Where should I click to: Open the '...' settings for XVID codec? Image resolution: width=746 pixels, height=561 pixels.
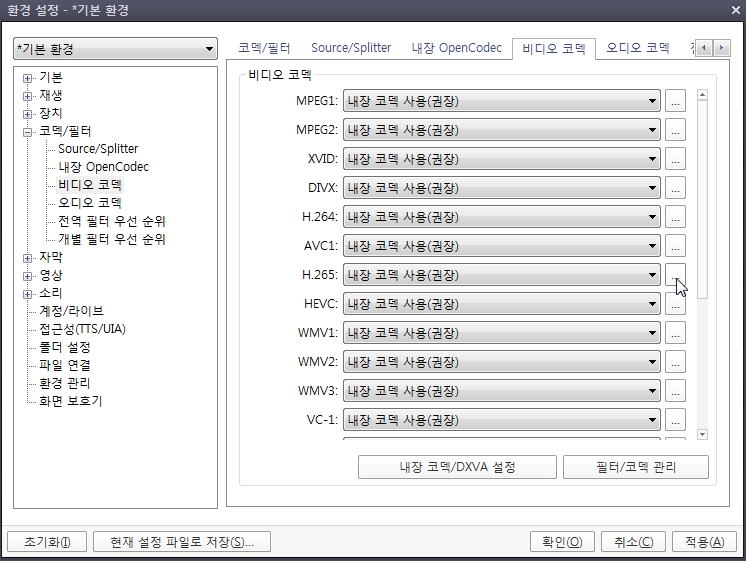click(x=675, y=159)
